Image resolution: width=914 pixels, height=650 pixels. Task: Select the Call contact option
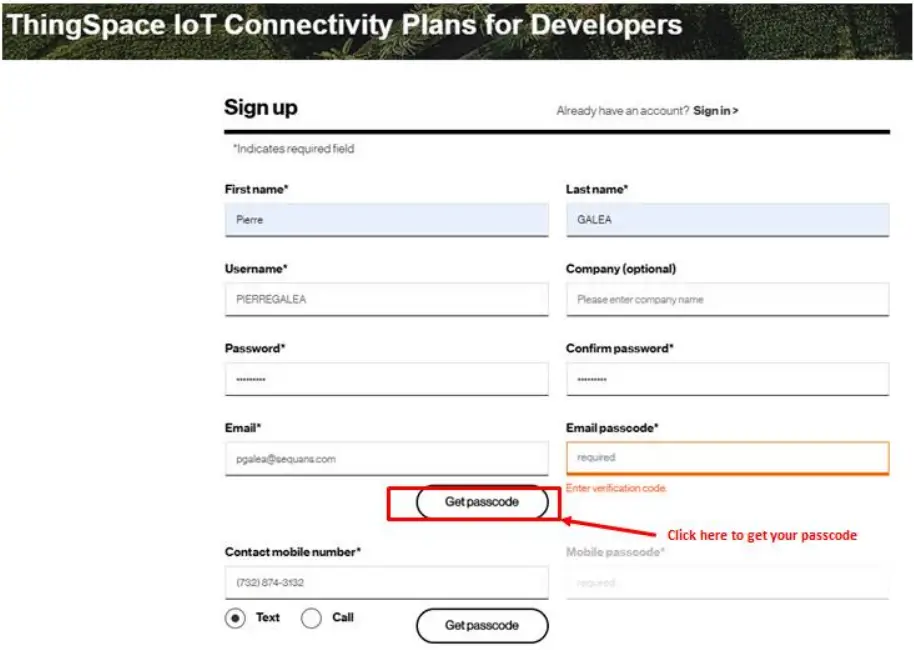pyautogui.click(x=311, y=618)
